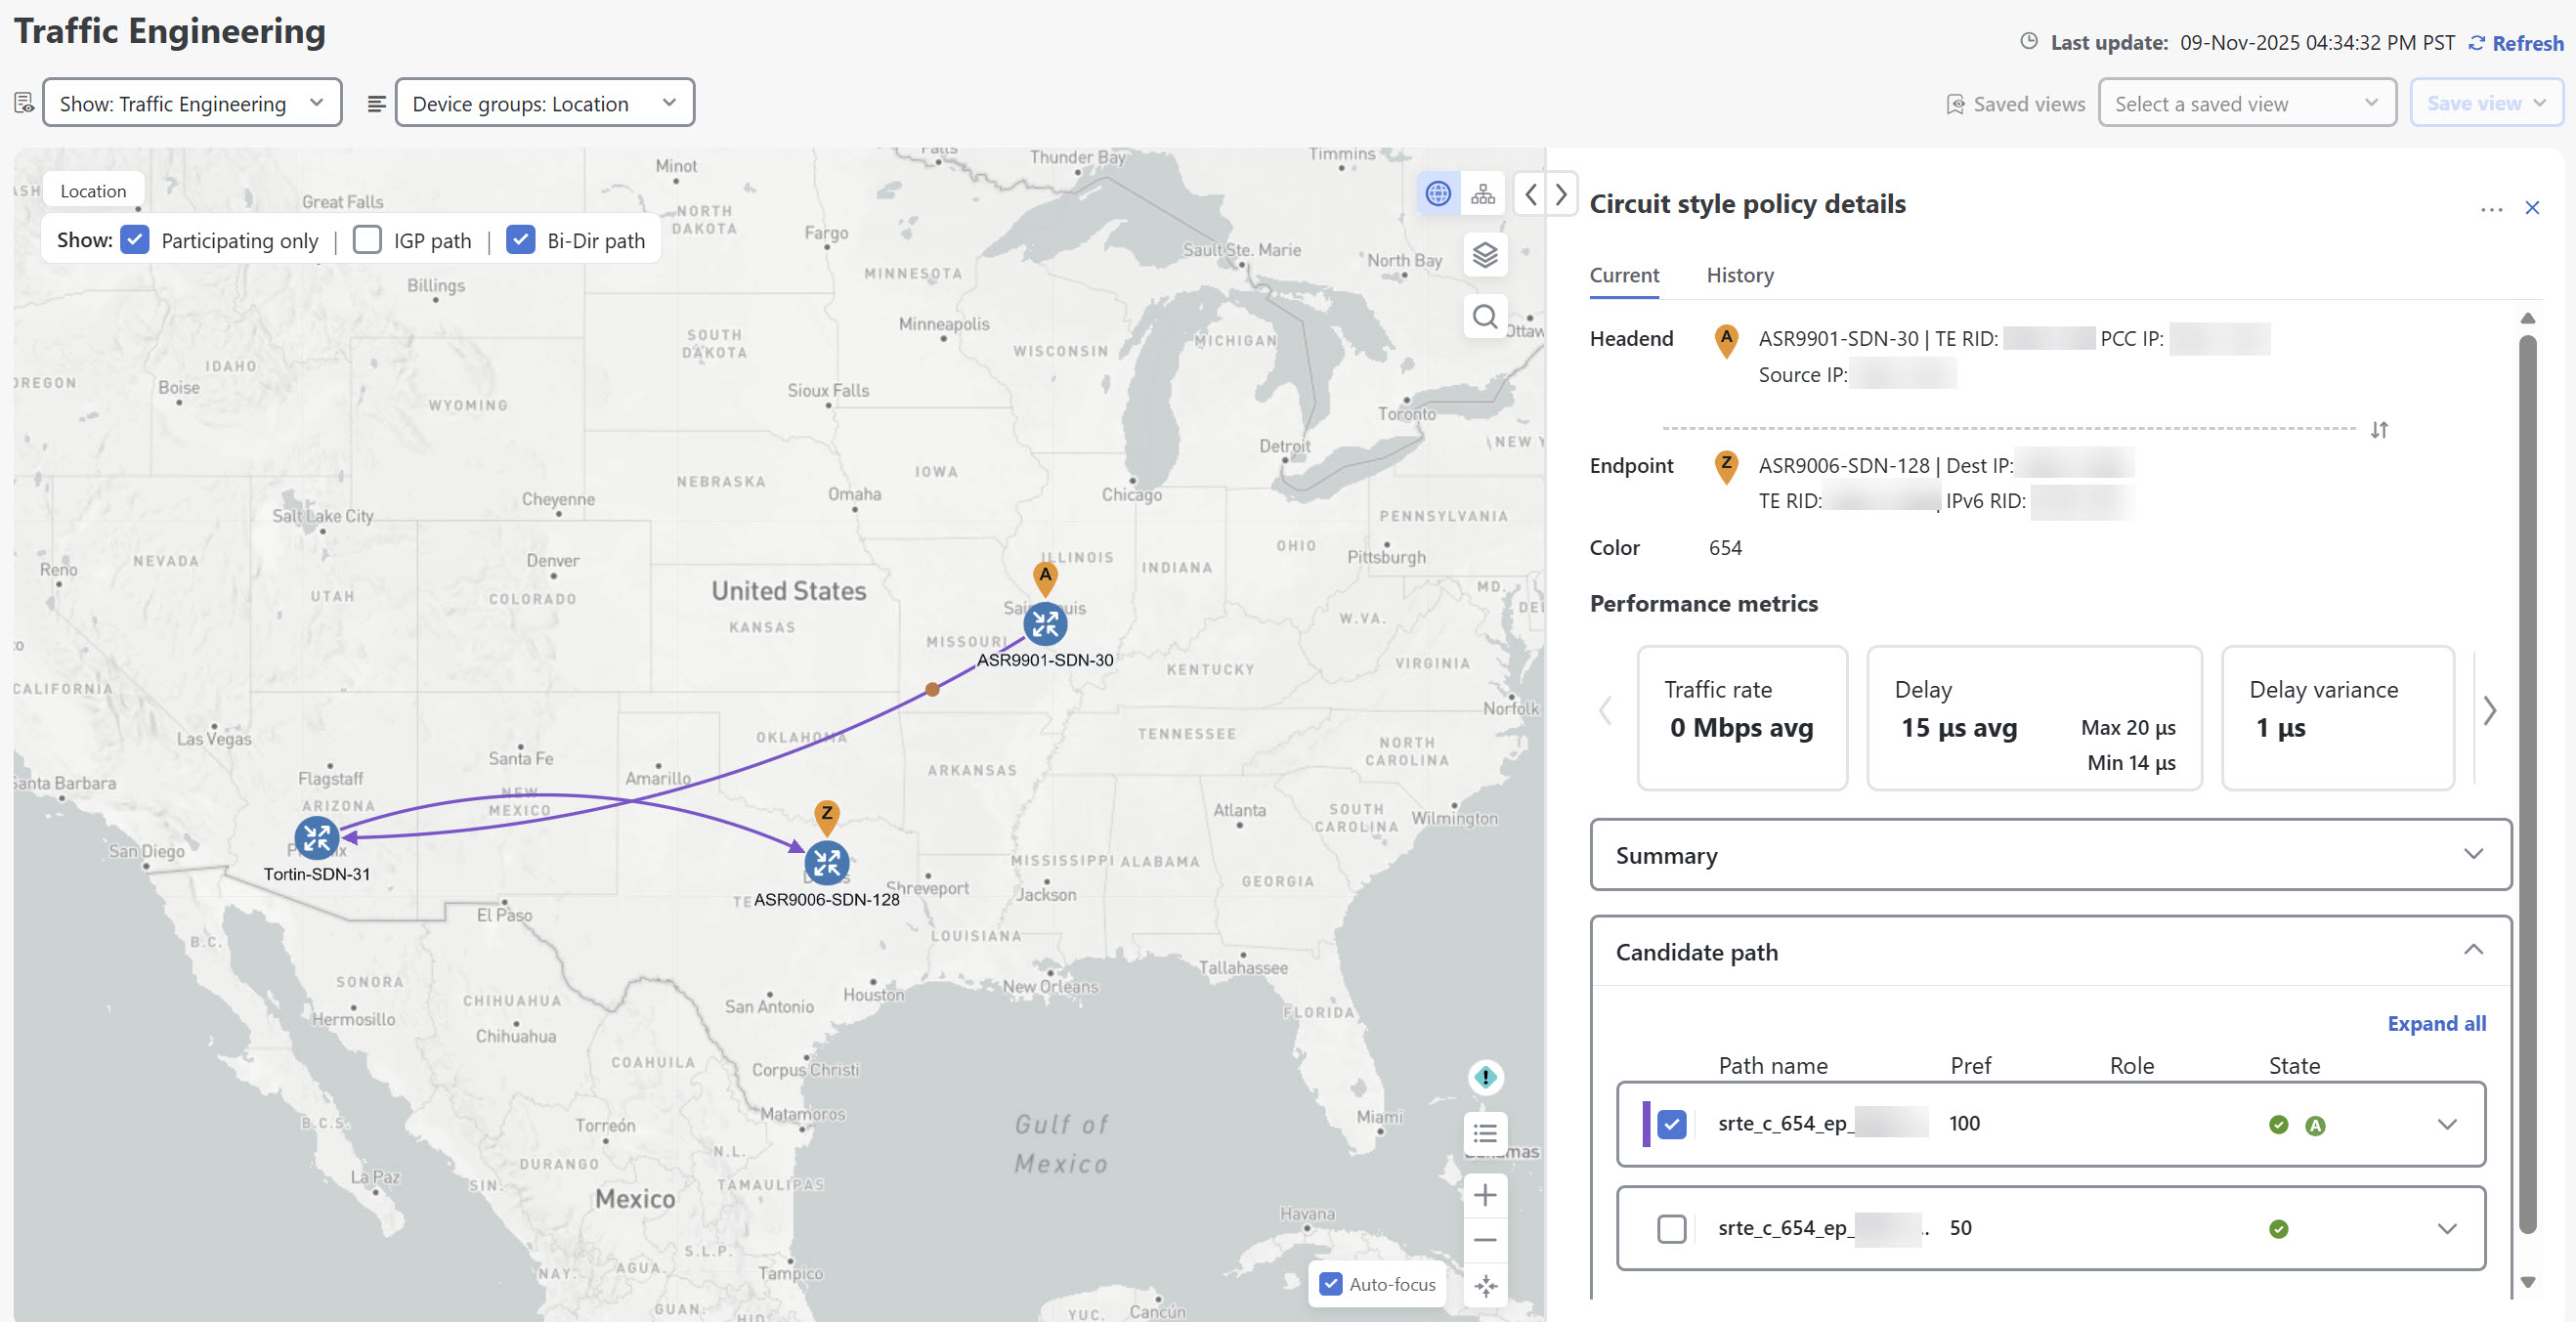The image size is (2576, 1322).
Task: Open the Device groups: Location dropdown
Action: click(x=544, y=103)
